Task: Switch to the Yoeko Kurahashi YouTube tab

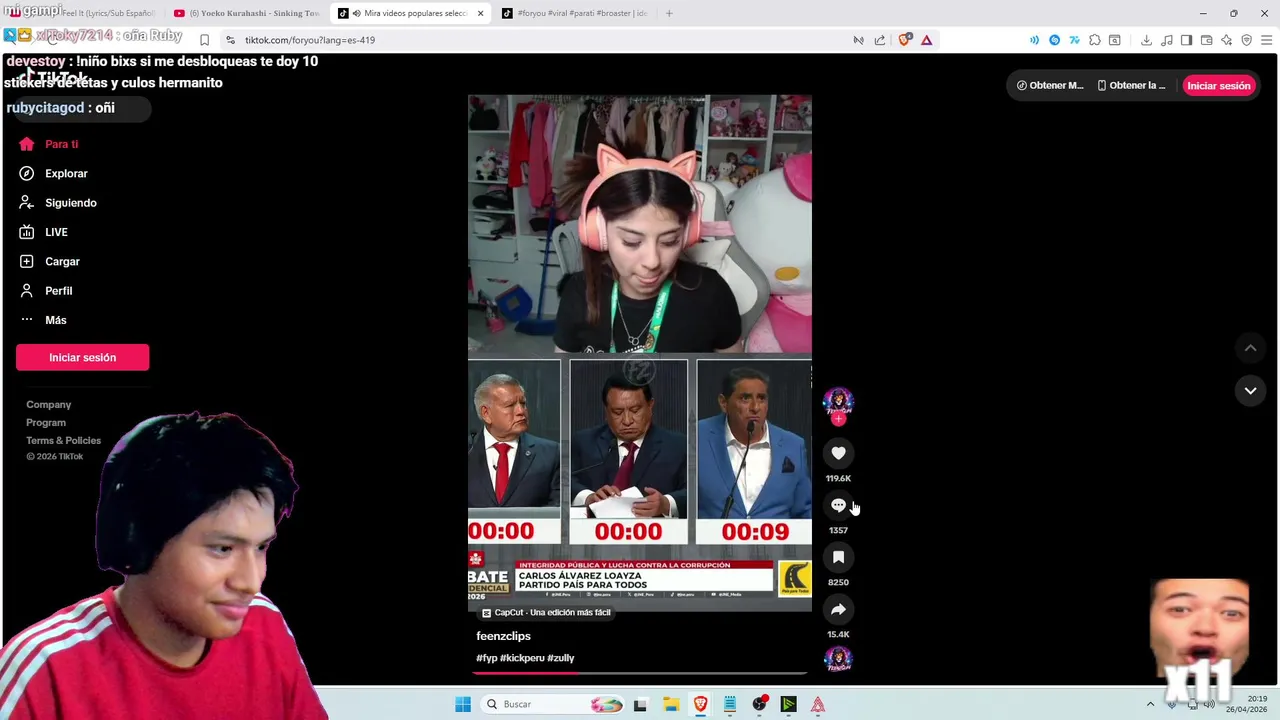Action: (x=248, y=13)
